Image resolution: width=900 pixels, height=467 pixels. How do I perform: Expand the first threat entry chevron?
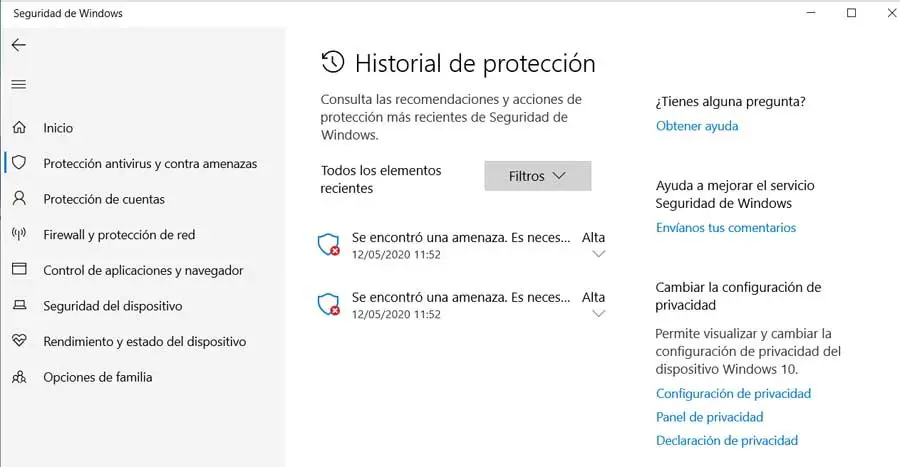pos(599,255)
